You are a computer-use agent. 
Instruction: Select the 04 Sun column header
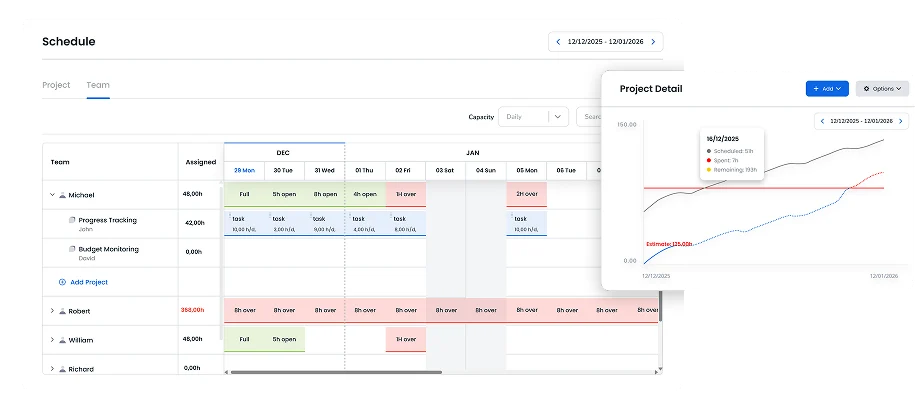click(x=486, y=170)
